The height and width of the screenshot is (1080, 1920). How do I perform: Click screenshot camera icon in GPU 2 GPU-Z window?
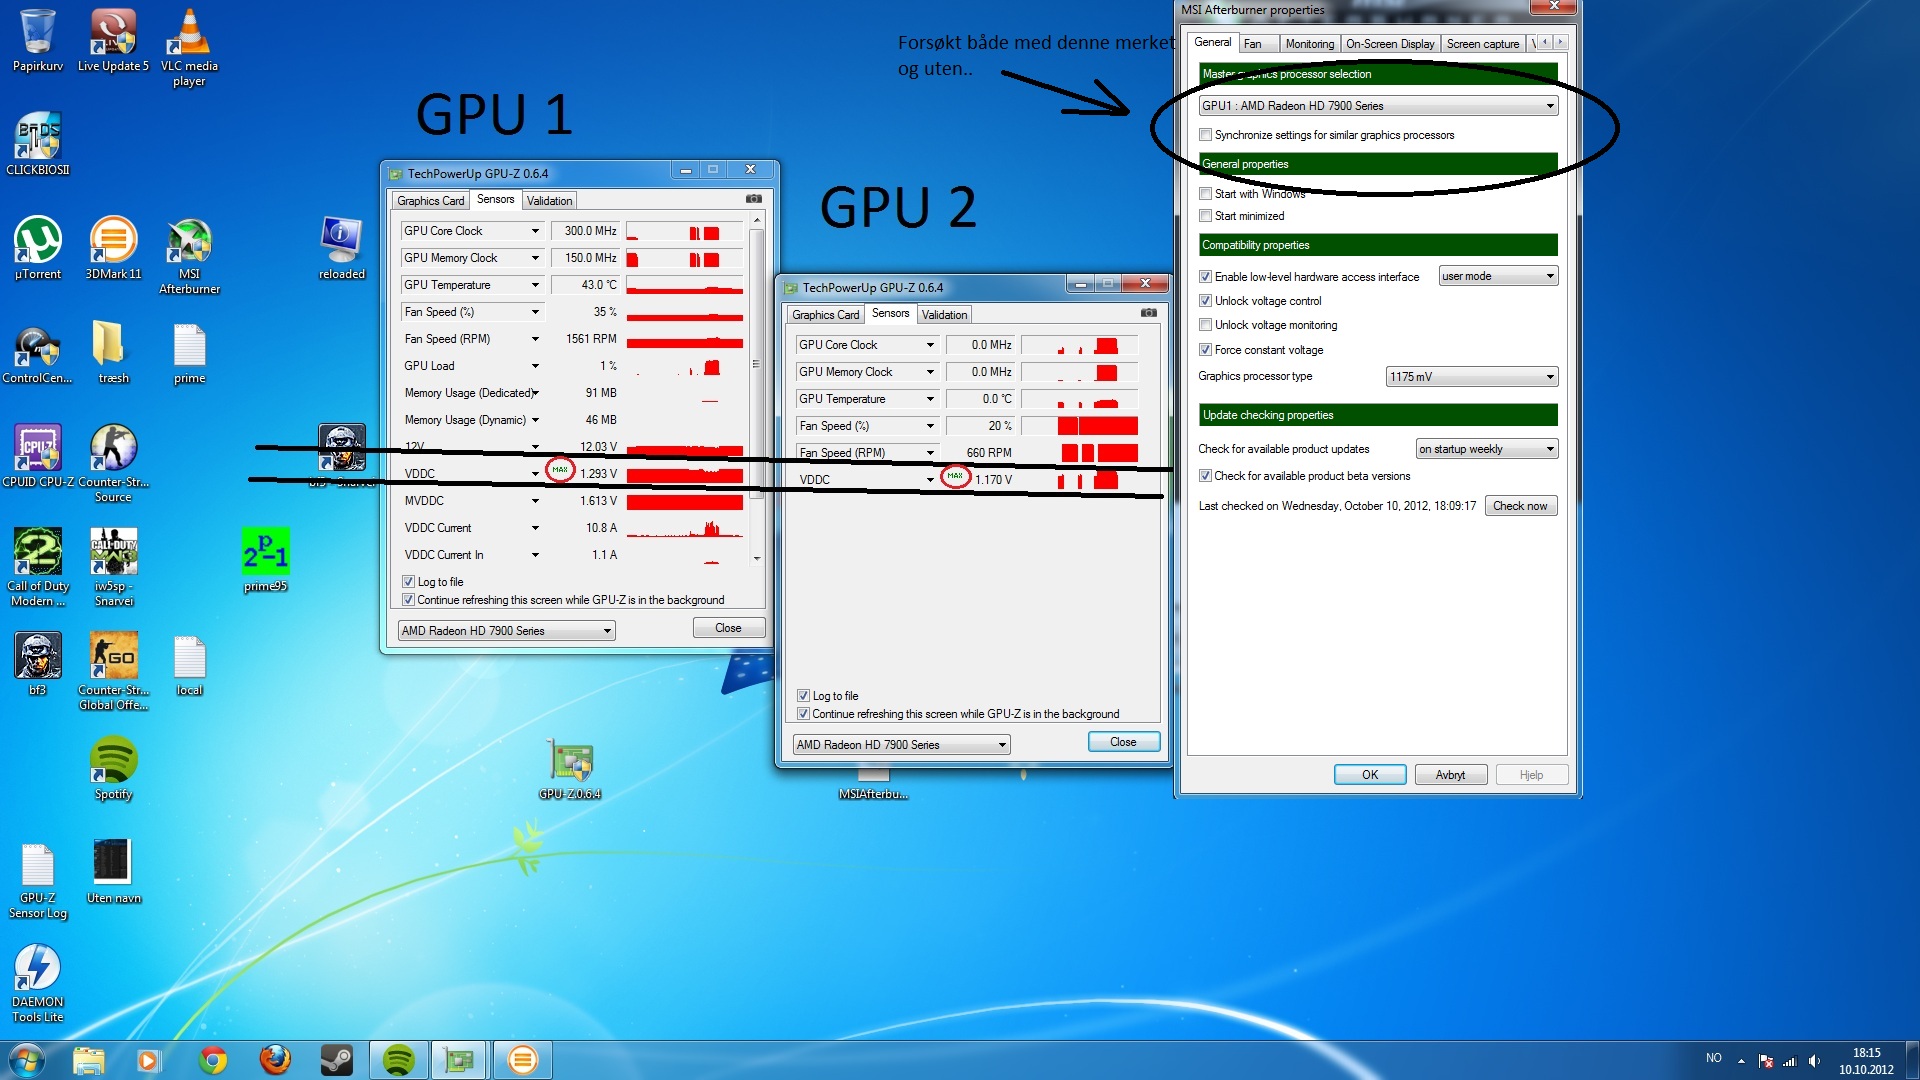(1149, 313)
